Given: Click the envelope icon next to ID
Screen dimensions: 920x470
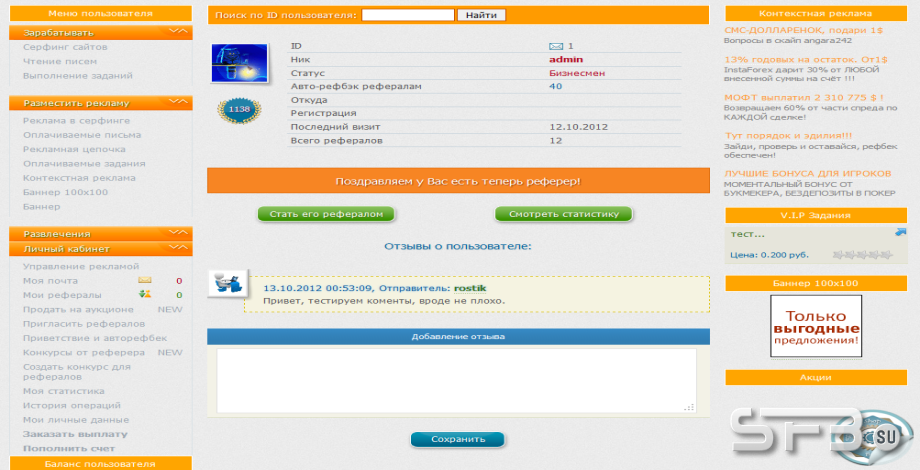Looking at the screenshot, I should coord(556,46).
